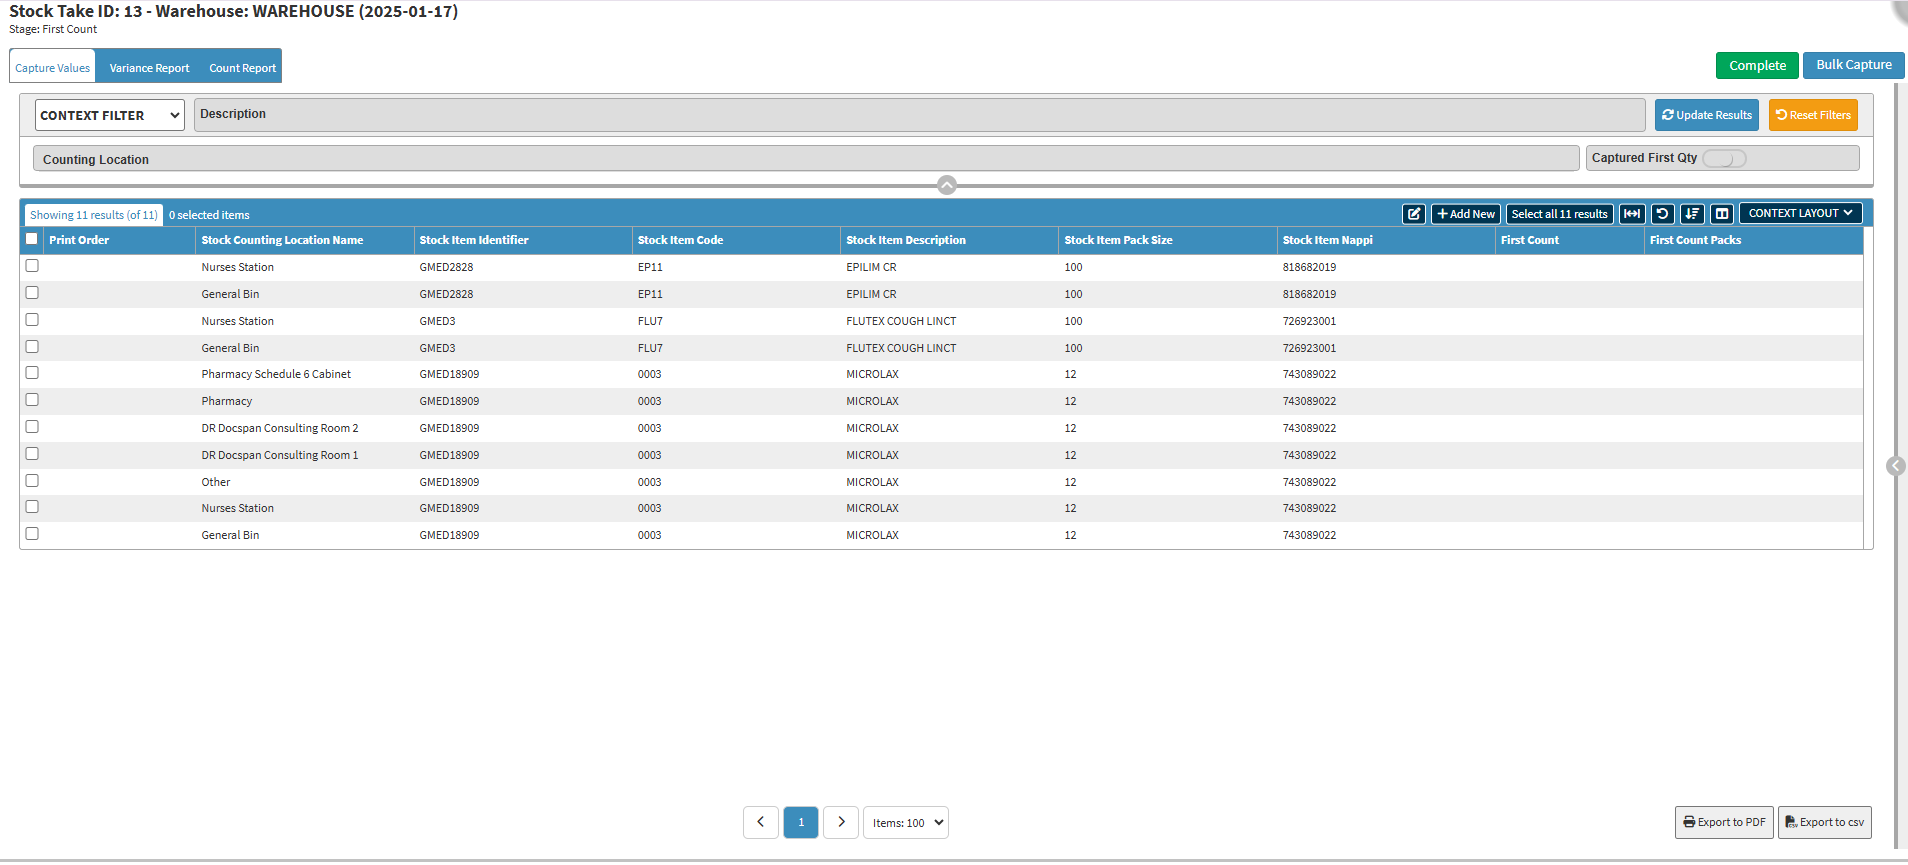Check the Nurses Station GMED18909 row
The height and width of the screenshot is (865, 1908).
click(32, 507)
